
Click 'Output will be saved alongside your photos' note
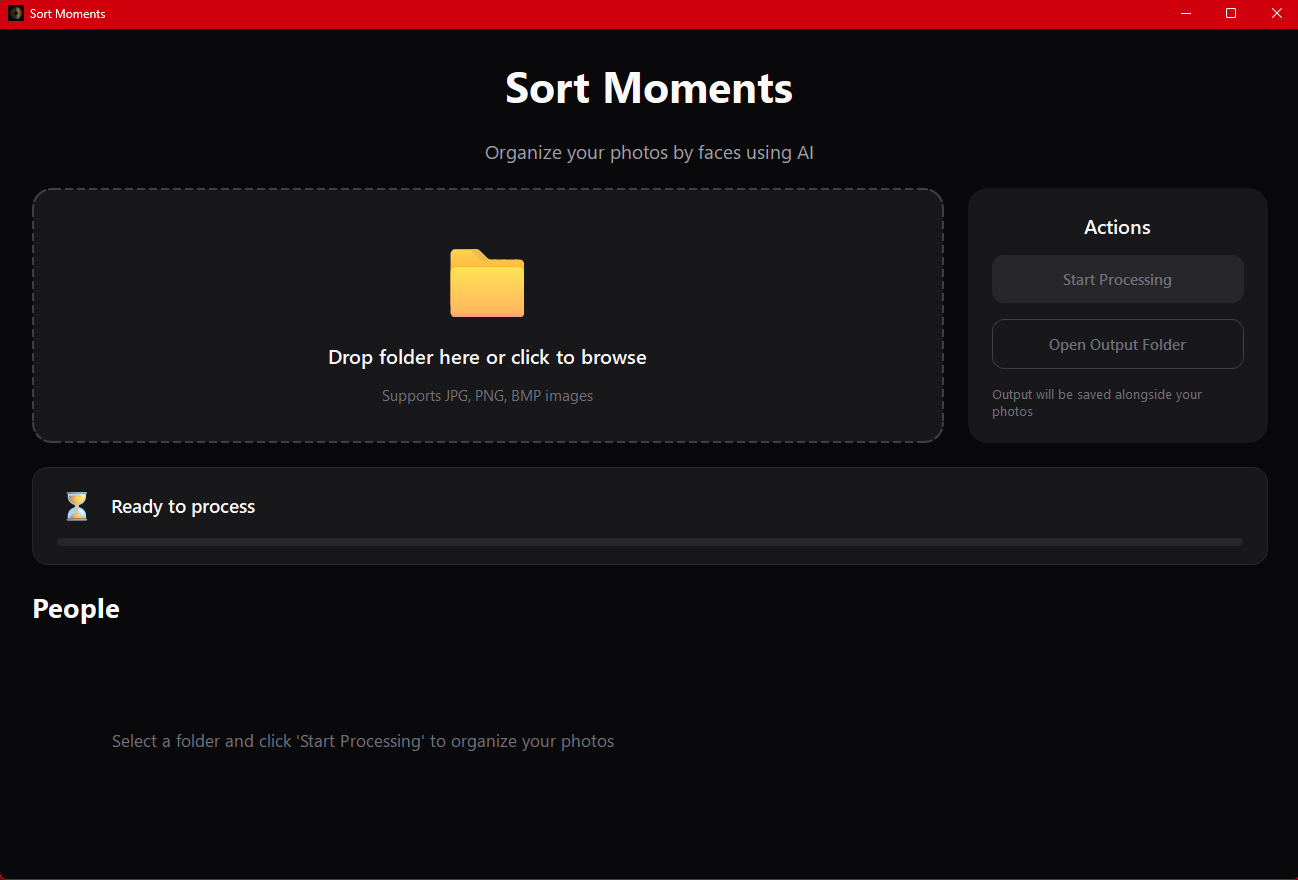(x=1097, y=402)
